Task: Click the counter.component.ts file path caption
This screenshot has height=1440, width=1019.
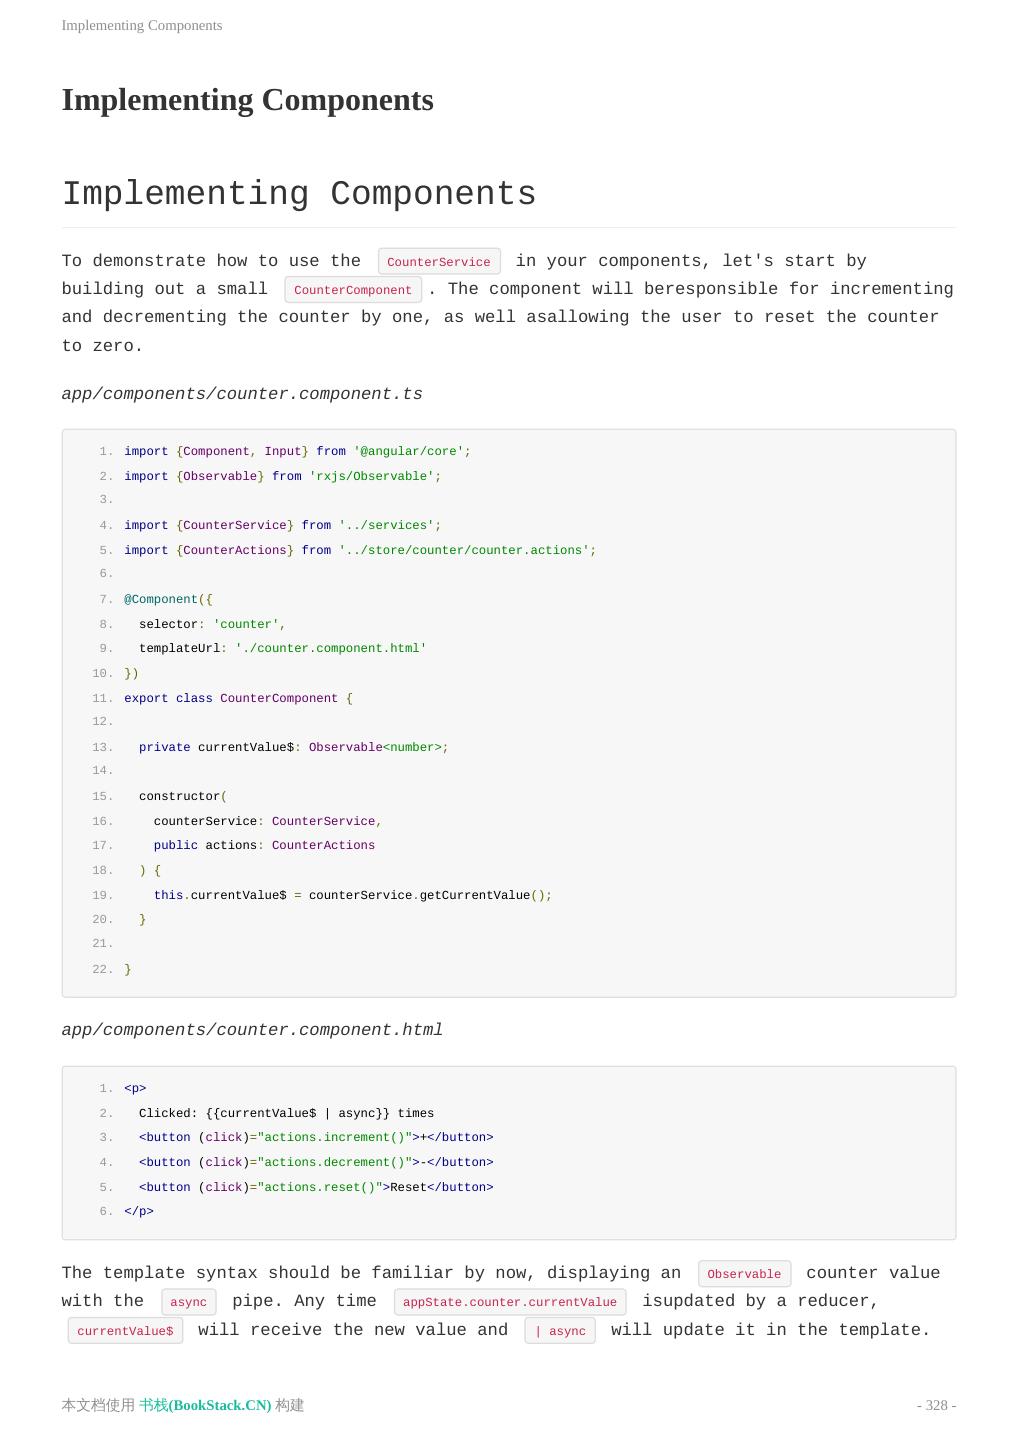Action: coord(242,394)
